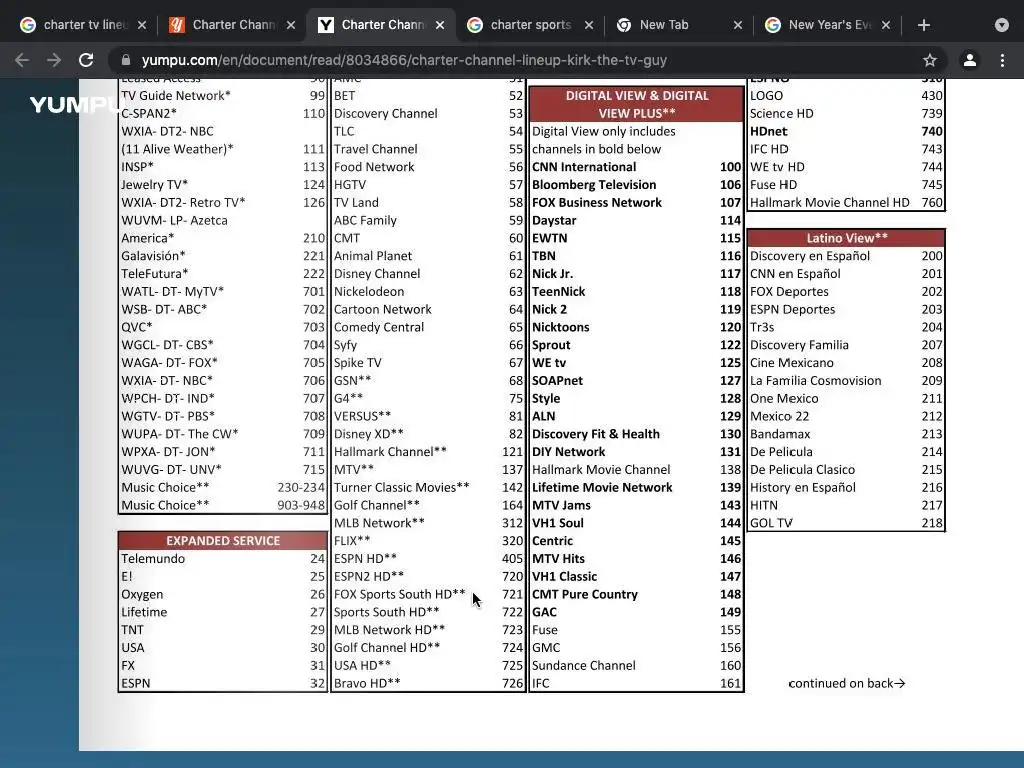
Task: Click 'Jewelry TV*' entry
Action: coord(223,185)
